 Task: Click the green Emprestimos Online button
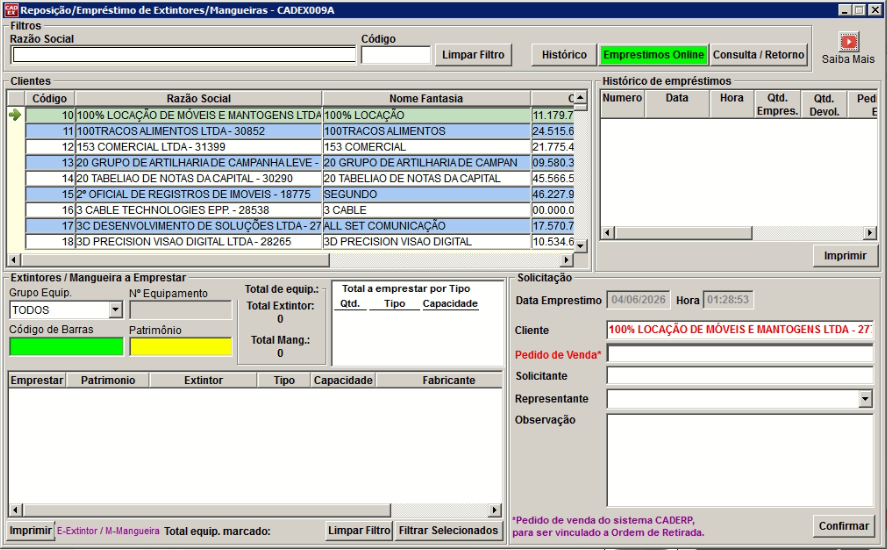click(x=653, y=55)
